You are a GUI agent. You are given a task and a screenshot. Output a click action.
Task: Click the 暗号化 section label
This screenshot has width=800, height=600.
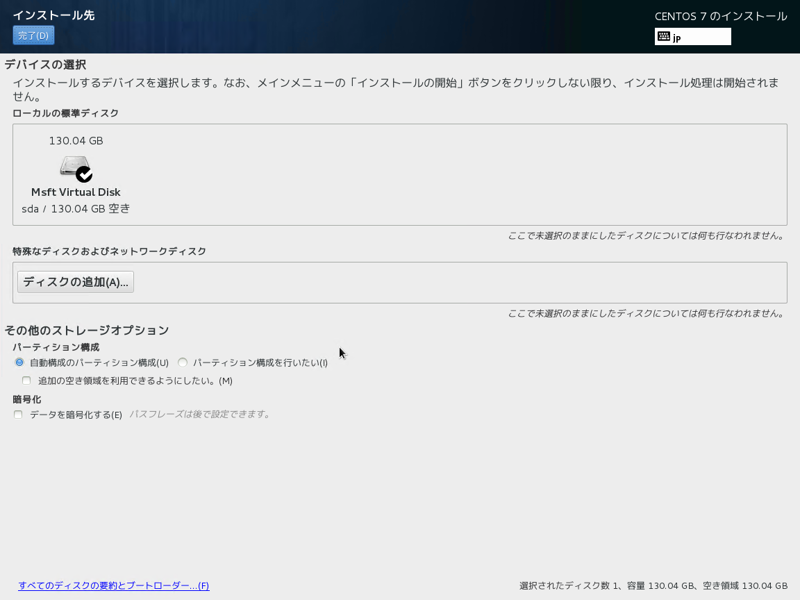pyautogui.click(x=27, y=399)
